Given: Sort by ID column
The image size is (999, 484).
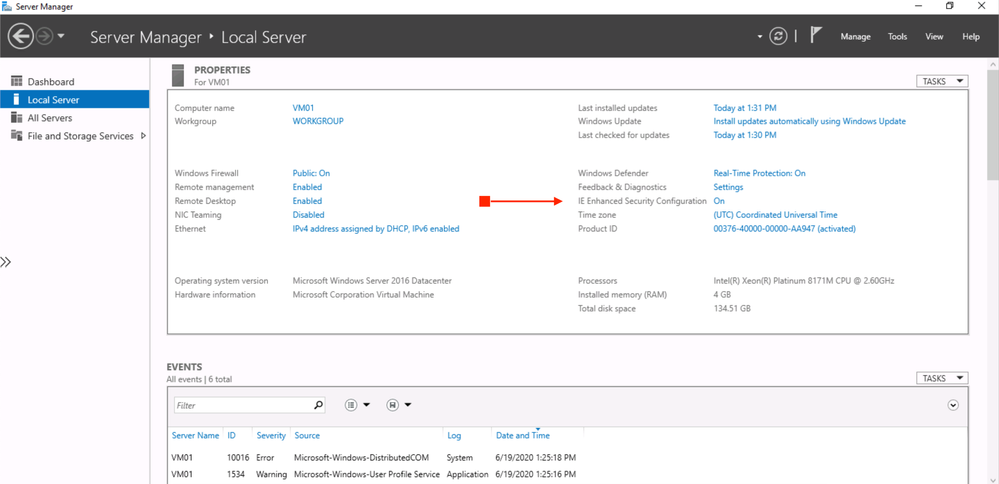Looking at the screenshot, I should [232, 436].
